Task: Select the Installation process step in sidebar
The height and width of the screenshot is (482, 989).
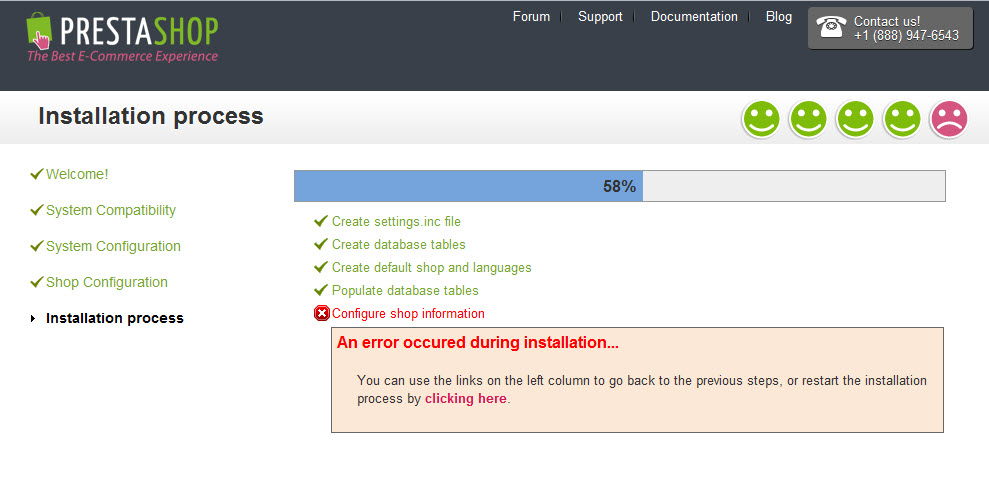Action: (x=115, y=318)
